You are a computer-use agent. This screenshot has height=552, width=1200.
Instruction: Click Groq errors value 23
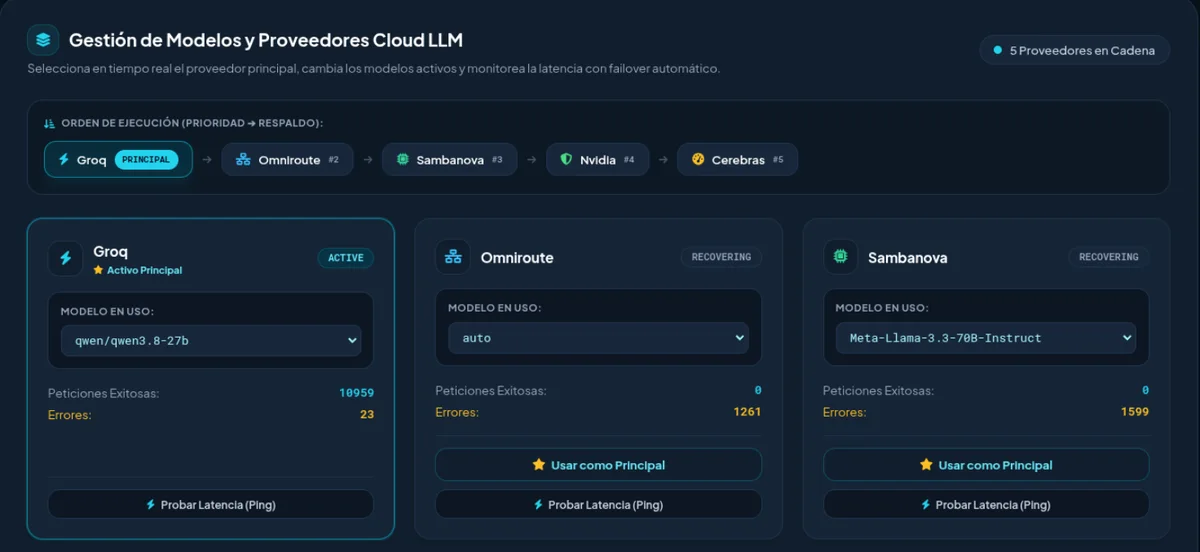367,414
